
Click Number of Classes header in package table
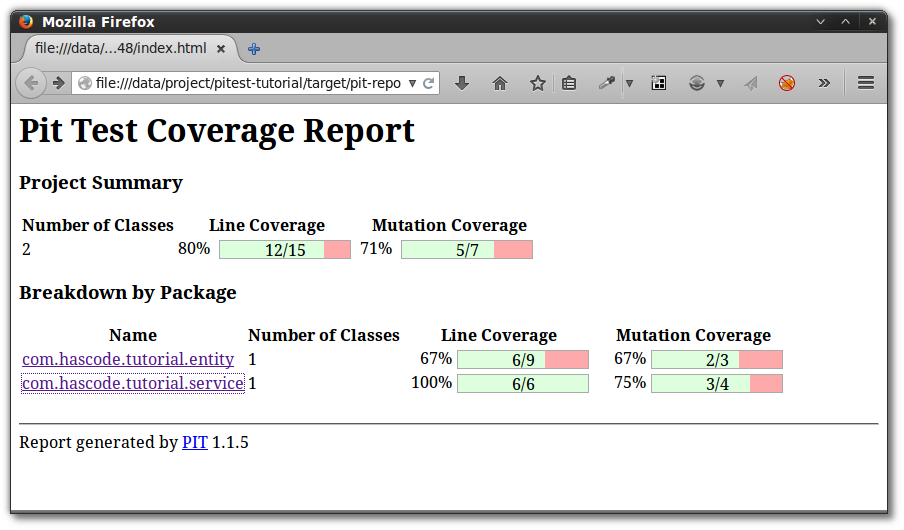323,335
